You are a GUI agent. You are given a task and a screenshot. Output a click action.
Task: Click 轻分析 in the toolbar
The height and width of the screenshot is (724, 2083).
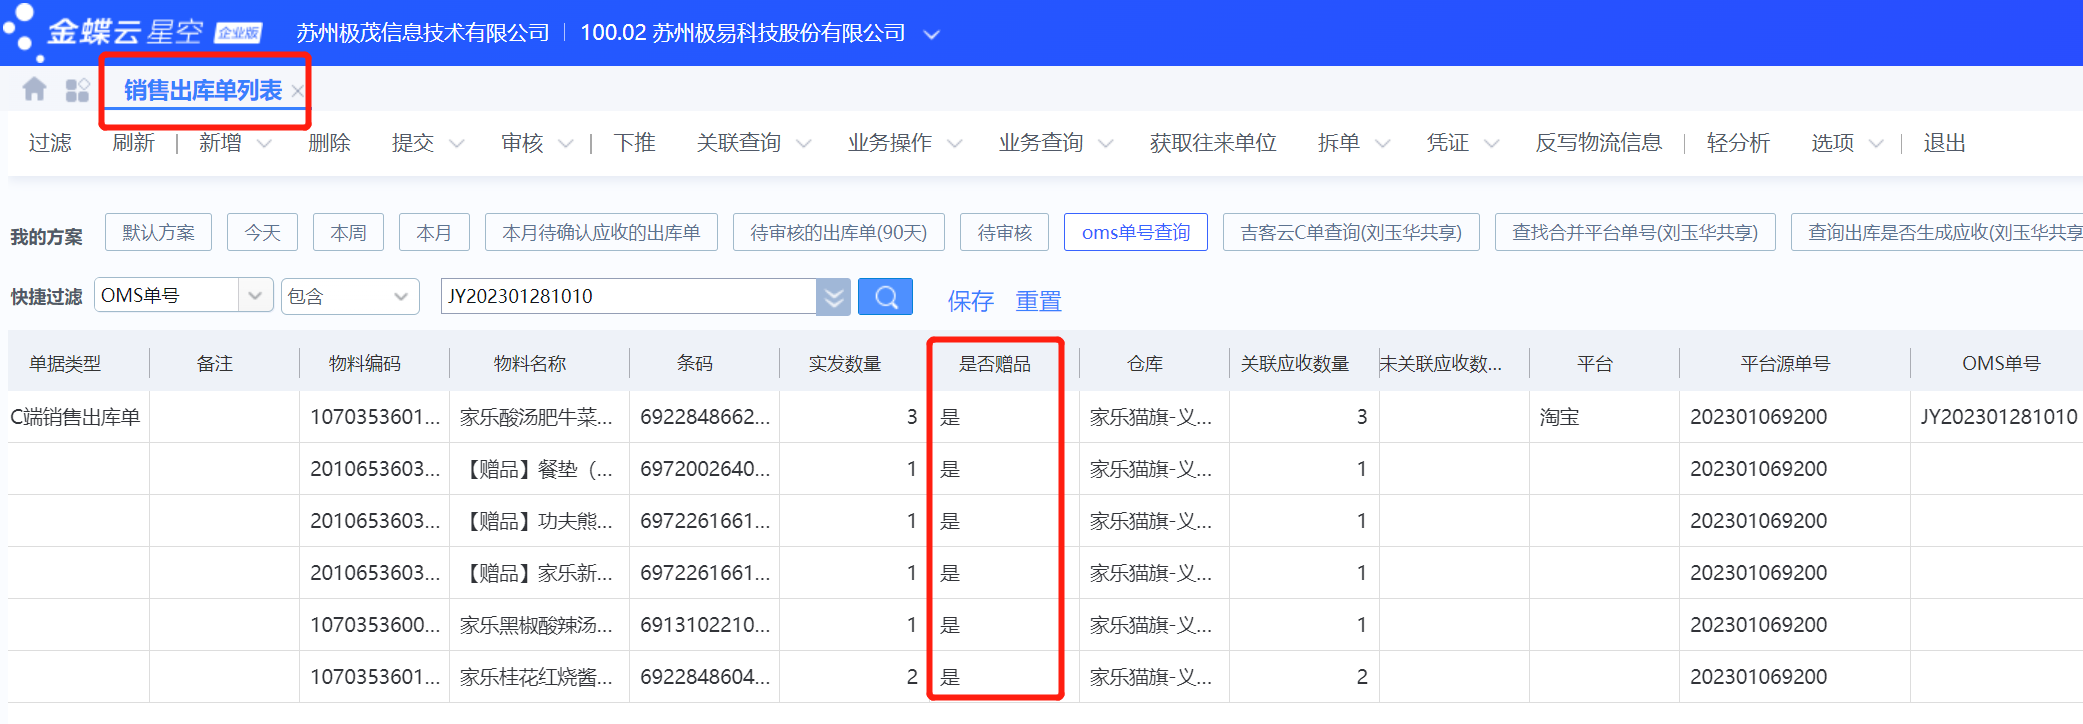(x=1738, y=143)
